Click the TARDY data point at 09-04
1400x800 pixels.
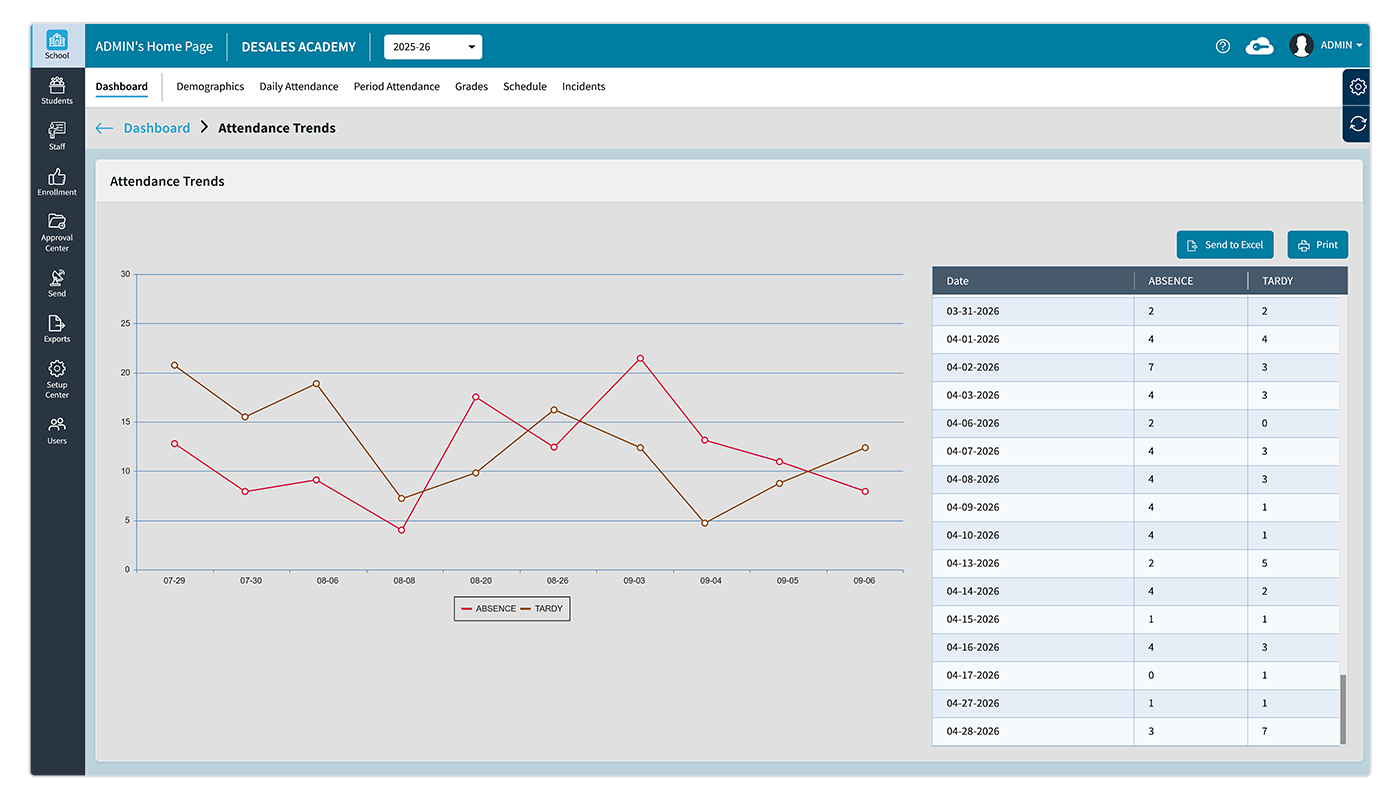pyautogui.click(x=705, y=523)
